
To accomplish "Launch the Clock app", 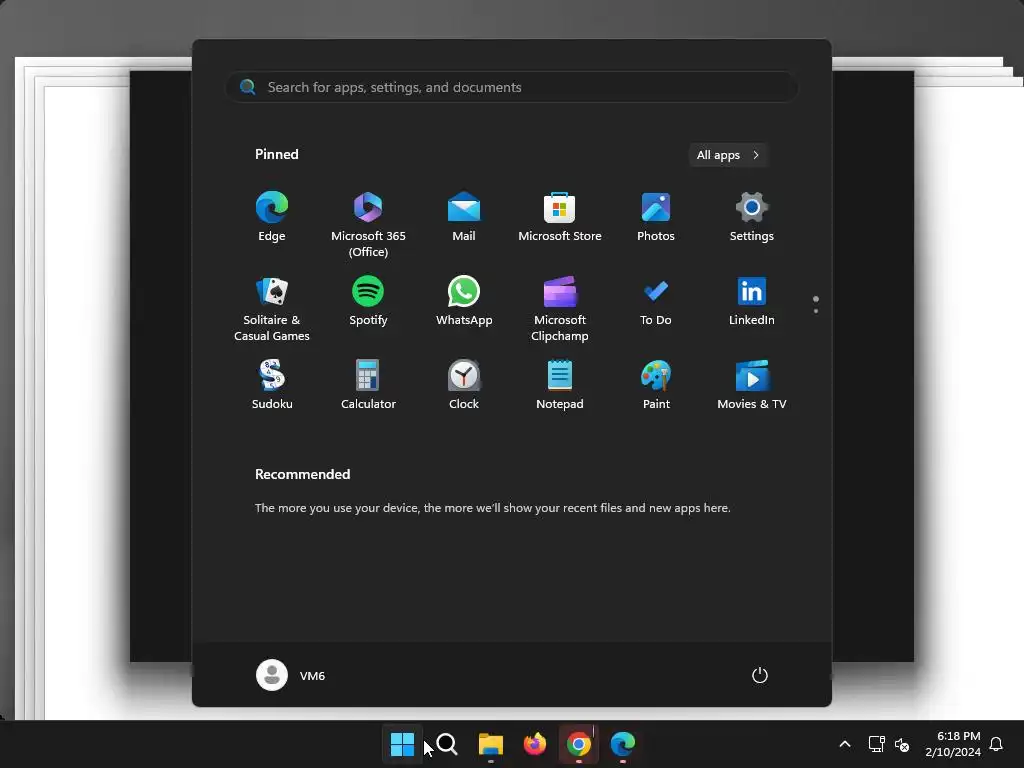I will click(464, 385).
